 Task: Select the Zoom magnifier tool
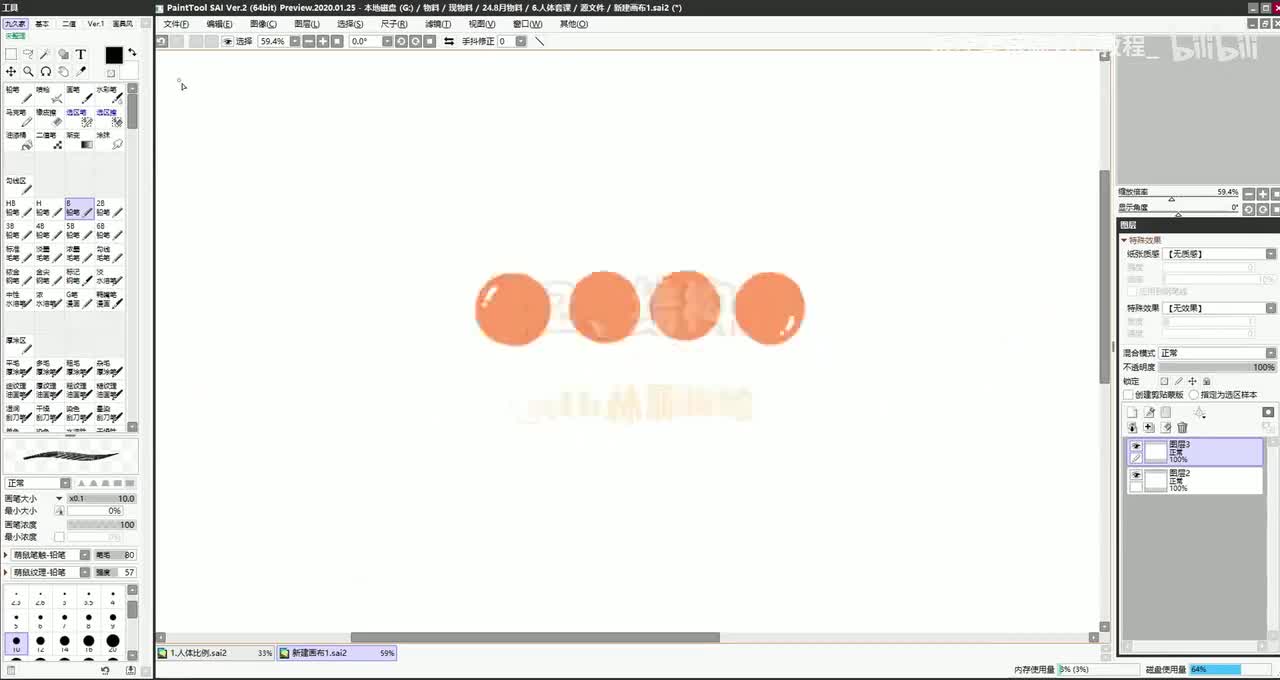click(x=28, y=72)
